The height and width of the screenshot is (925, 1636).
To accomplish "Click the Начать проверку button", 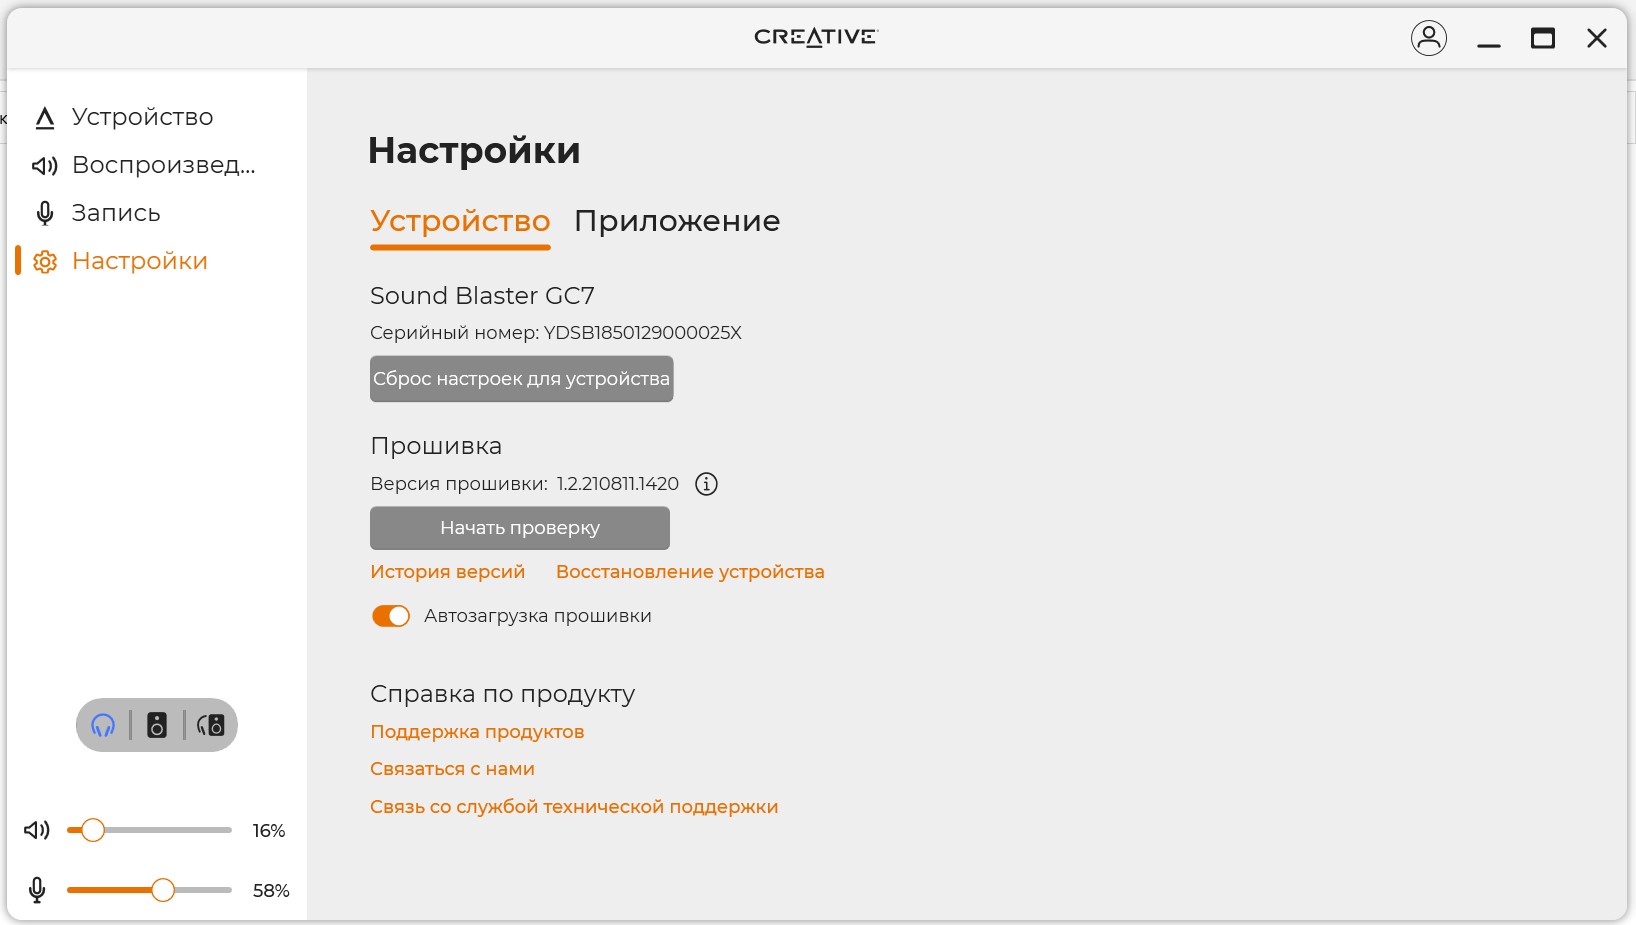I will [x=520, y=528].
